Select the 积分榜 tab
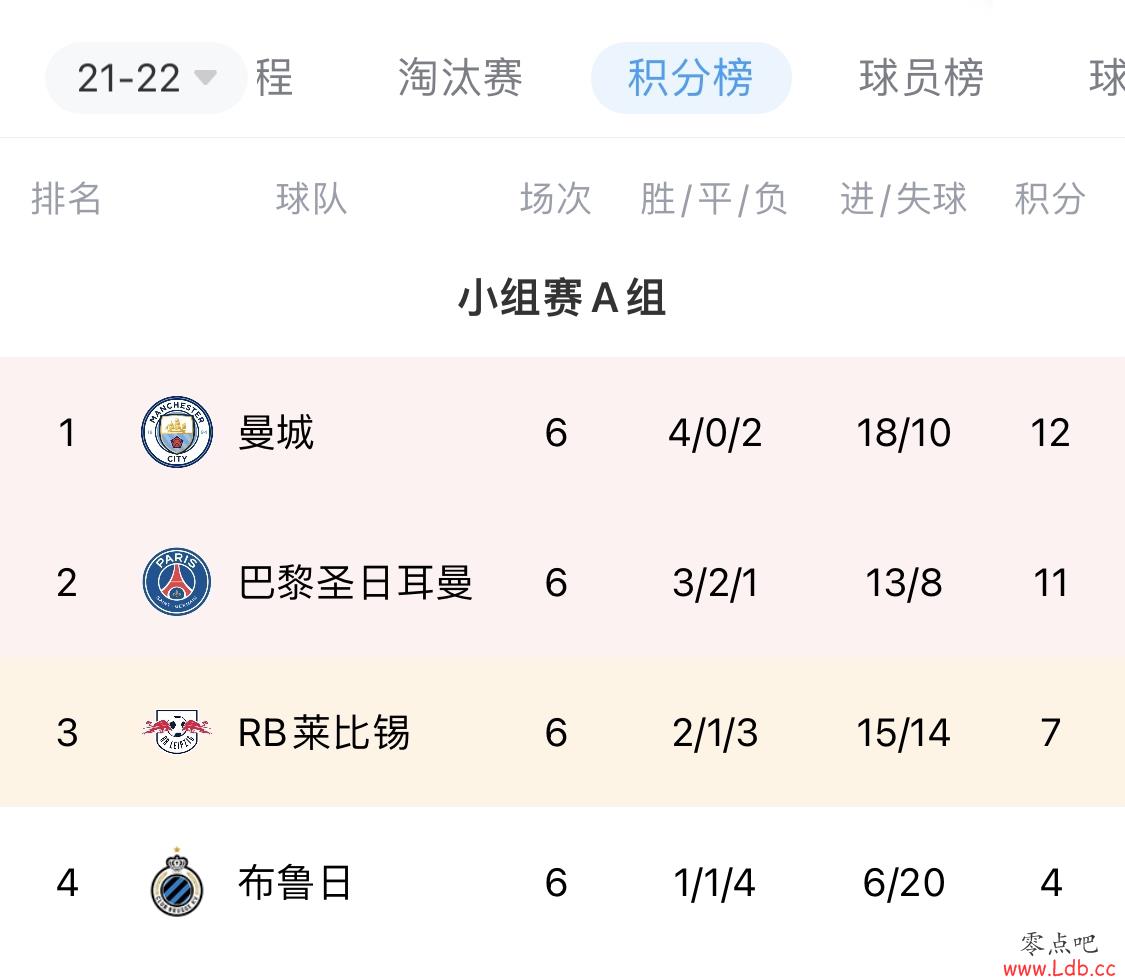 [690, 77]
